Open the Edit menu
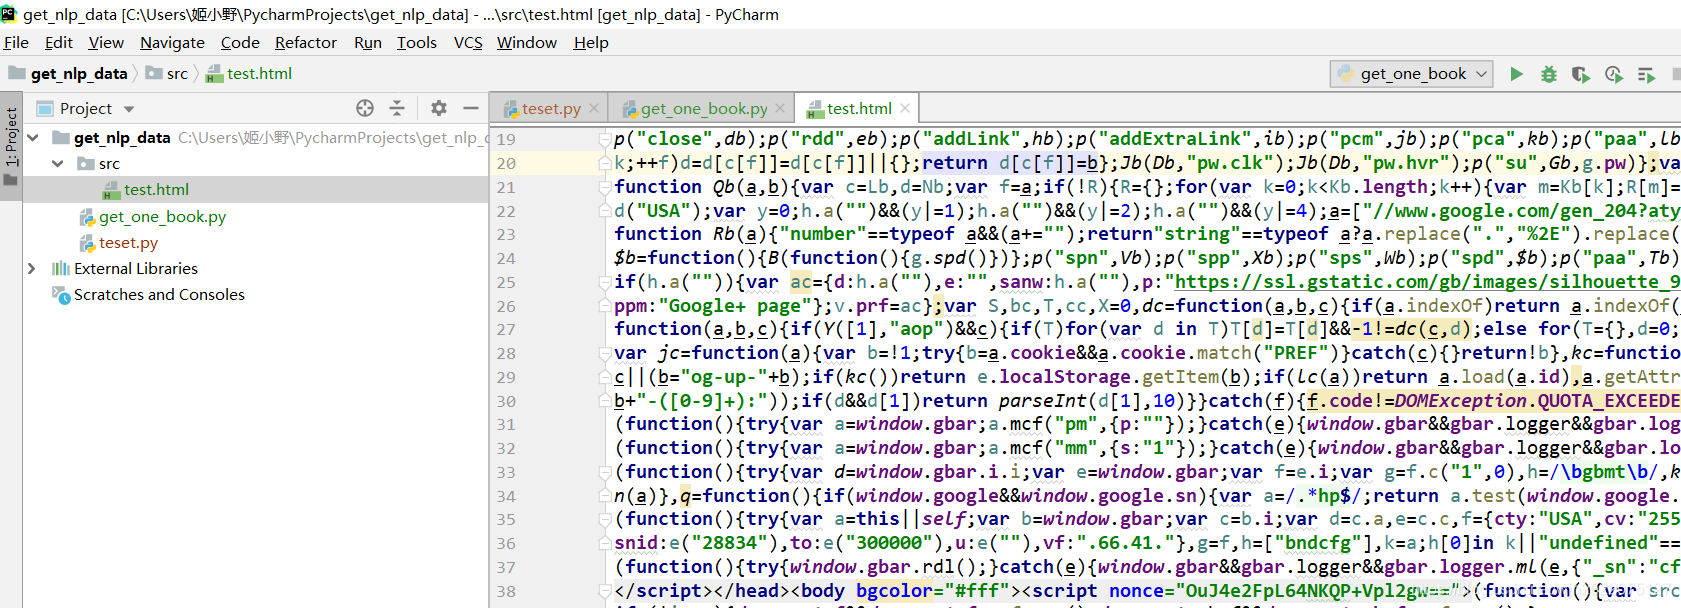Image resolution: width=1681 pixels, height=608 pixels. pyautogui.click(x=59, y=43)
